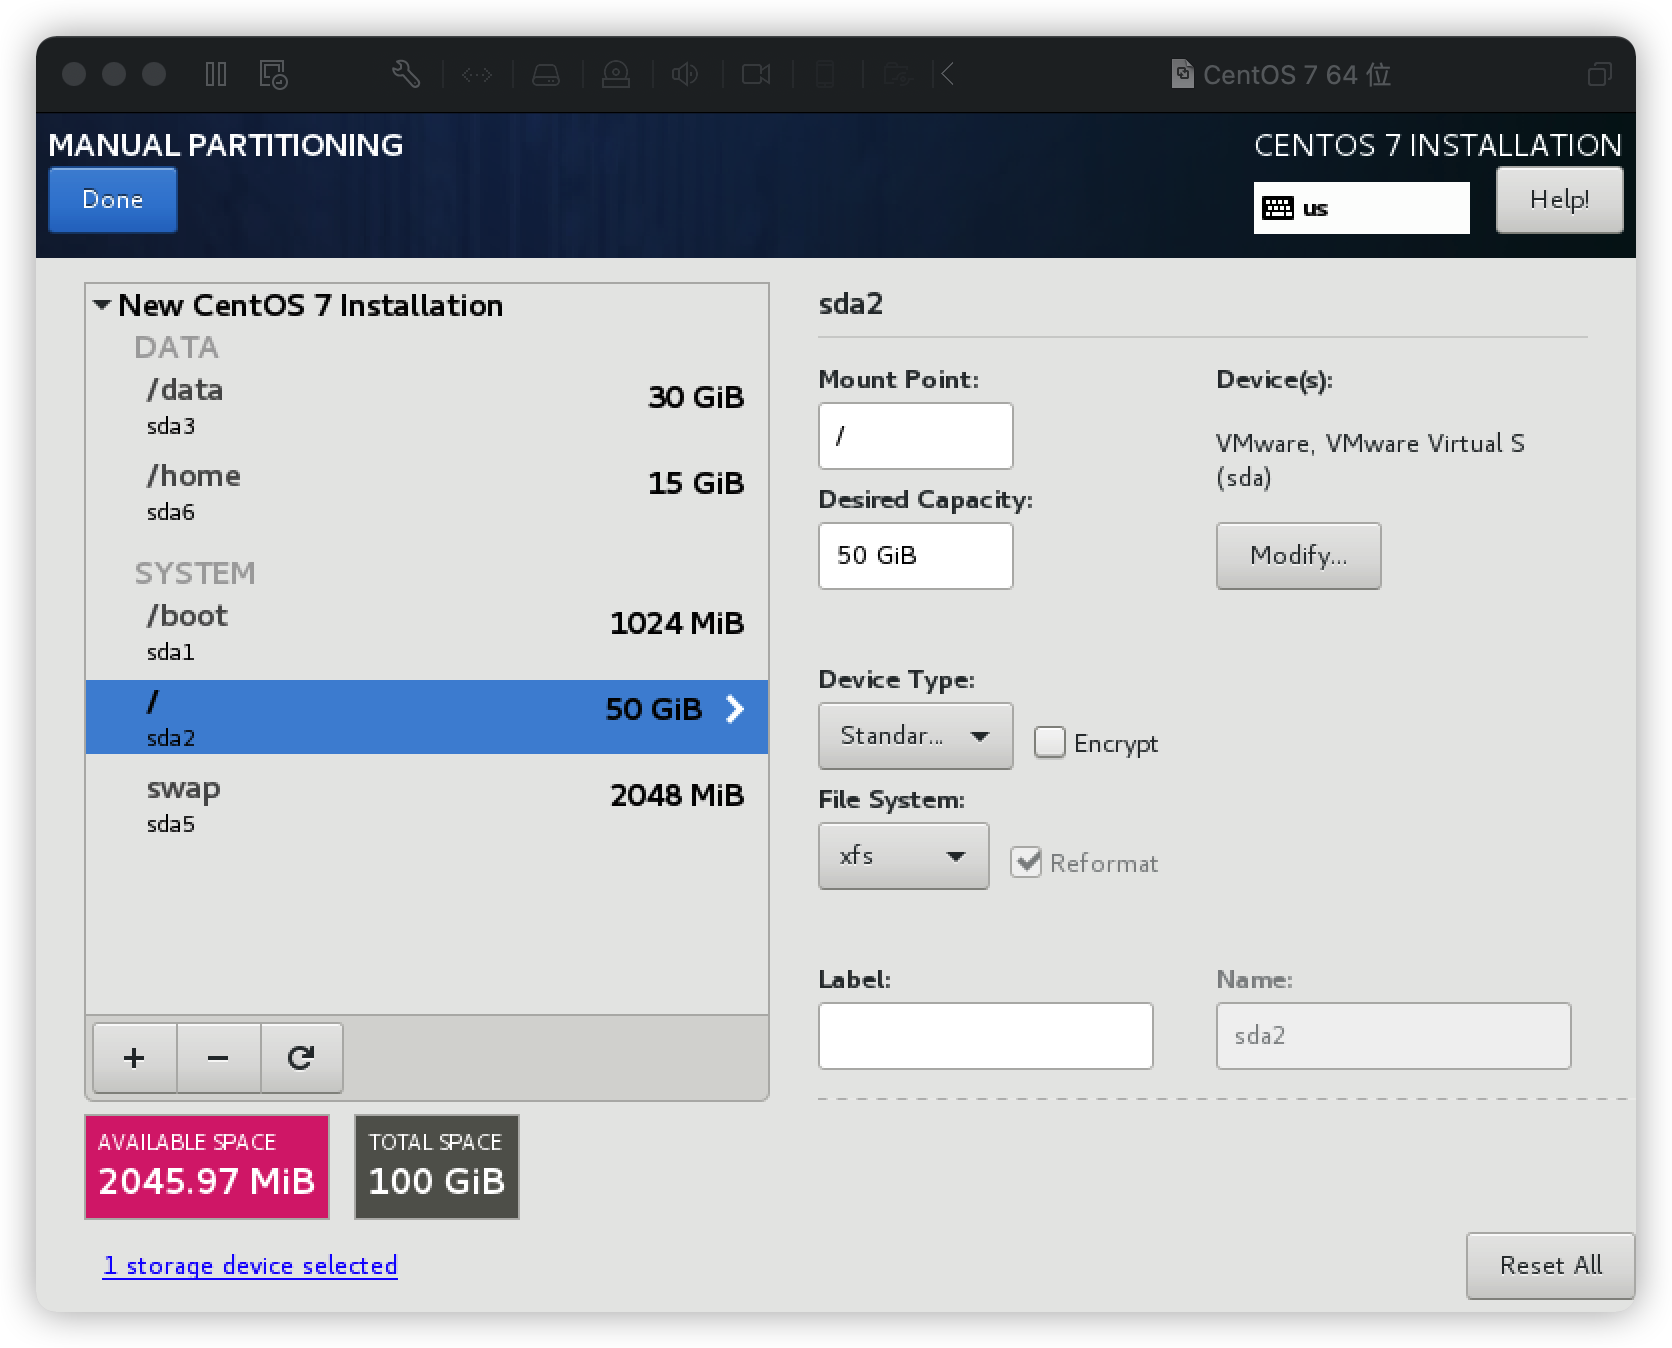Collapse the New CentOS 7 Installation tree
This screenshot has width=1672, height=1348.
(x=102, y=305)
